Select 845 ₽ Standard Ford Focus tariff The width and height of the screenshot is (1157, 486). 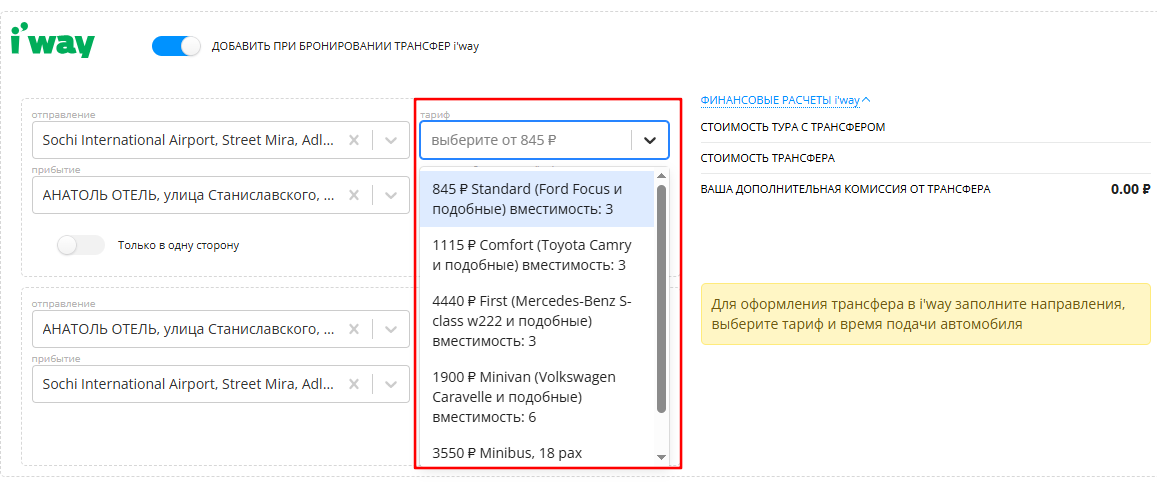click(537, 199)
